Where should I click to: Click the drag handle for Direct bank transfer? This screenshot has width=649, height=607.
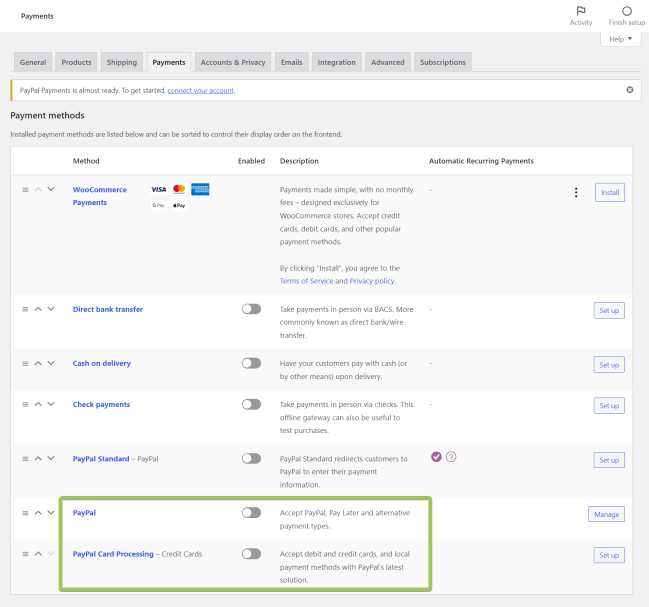pyautogui.click(x=26, y=309)
